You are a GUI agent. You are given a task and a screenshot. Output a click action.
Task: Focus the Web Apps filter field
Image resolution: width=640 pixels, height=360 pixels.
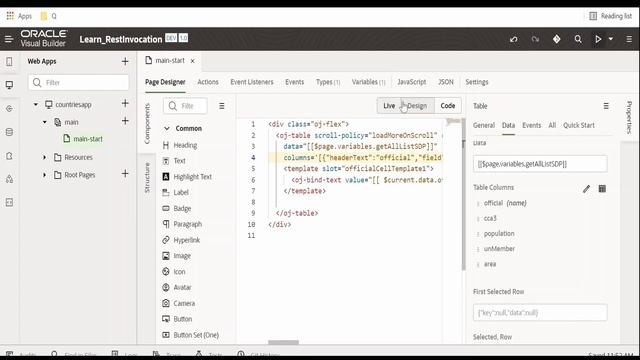[79, 82]
